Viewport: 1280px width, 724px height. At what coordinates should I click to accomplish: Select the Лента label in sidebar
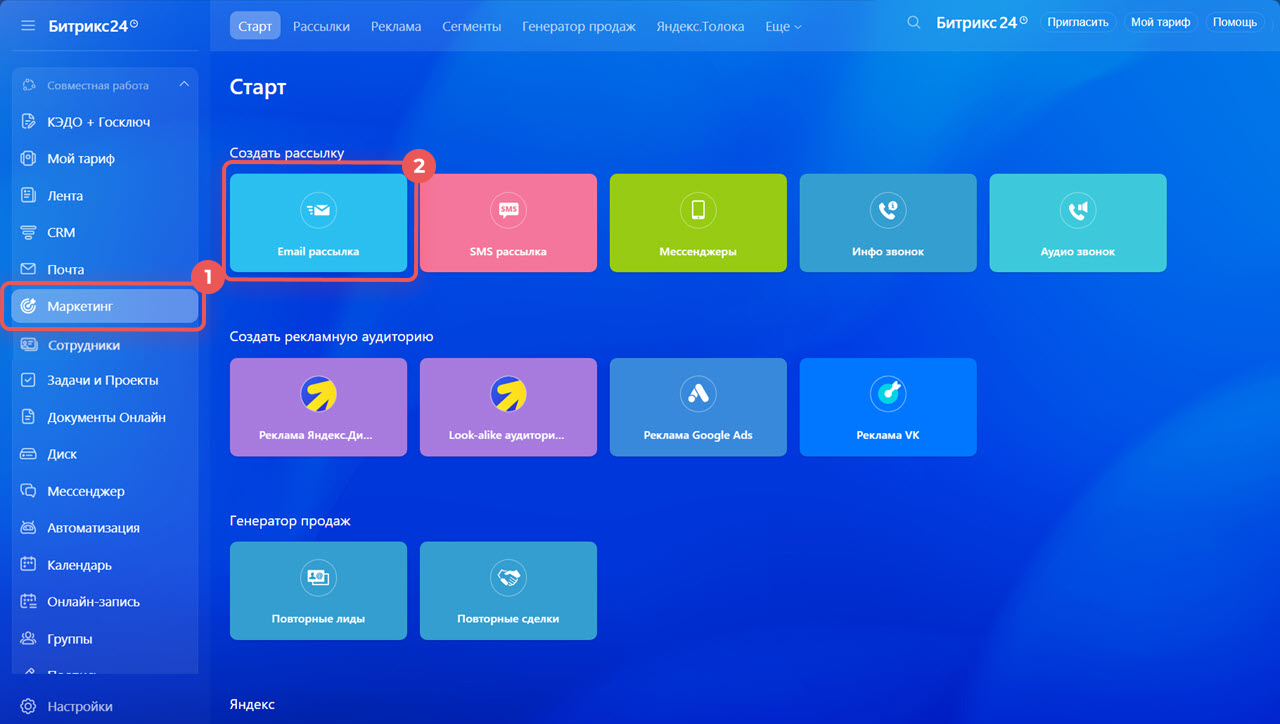(65, 196)
